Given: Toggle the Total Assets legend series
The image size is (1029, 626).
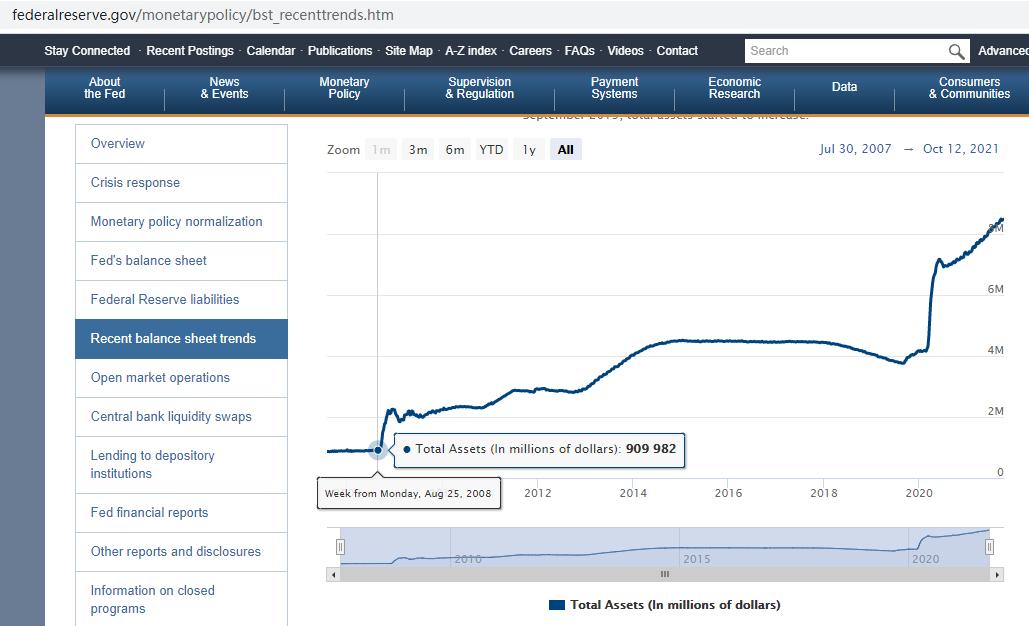Looking at the screenshot, I should tap(665, 605).
